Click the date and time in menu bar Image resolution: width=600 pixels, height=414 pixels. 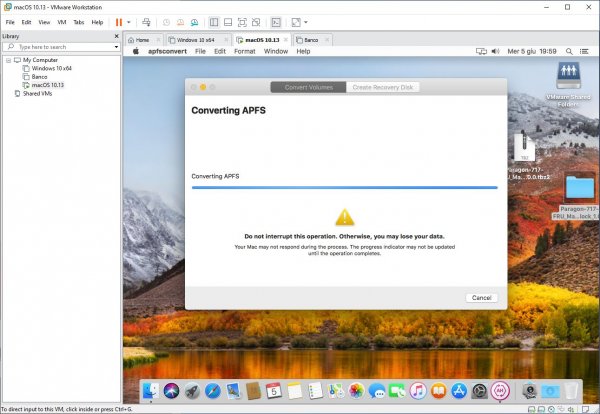pos(532,51)
